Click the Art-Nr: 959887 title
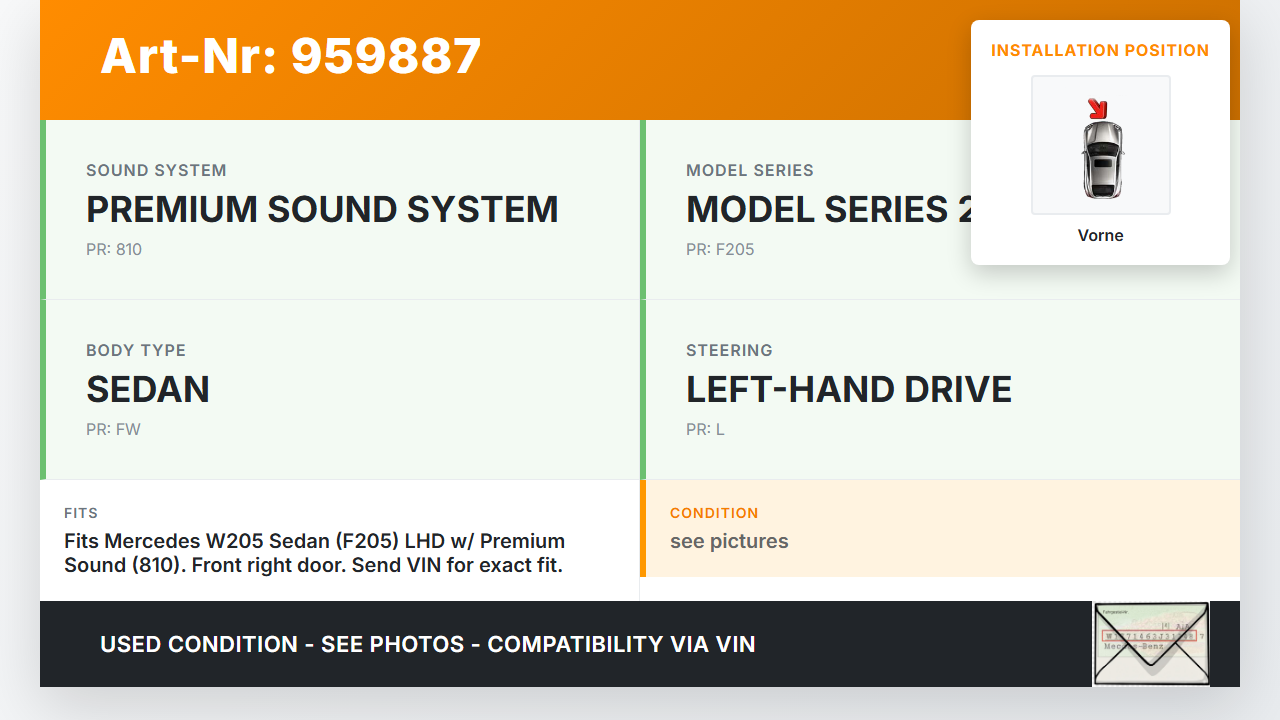 pyautogui.click(x=291, y=56)
